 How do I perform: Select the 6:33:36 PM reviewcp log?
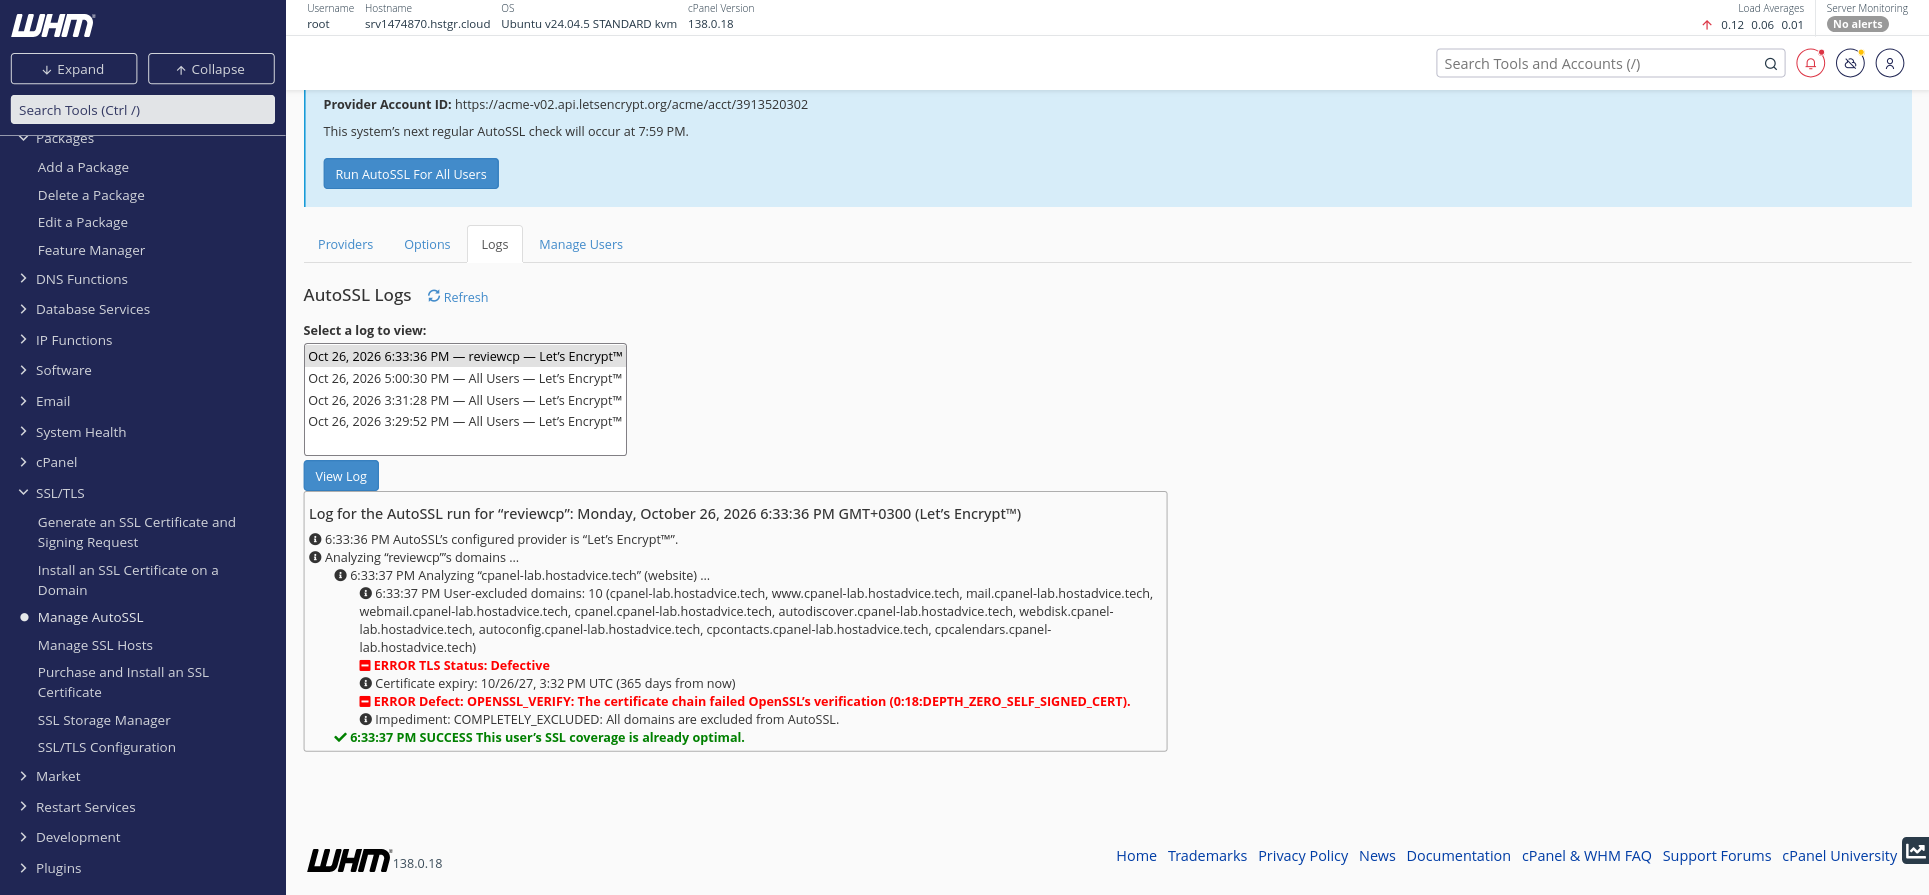coord(465,356)
